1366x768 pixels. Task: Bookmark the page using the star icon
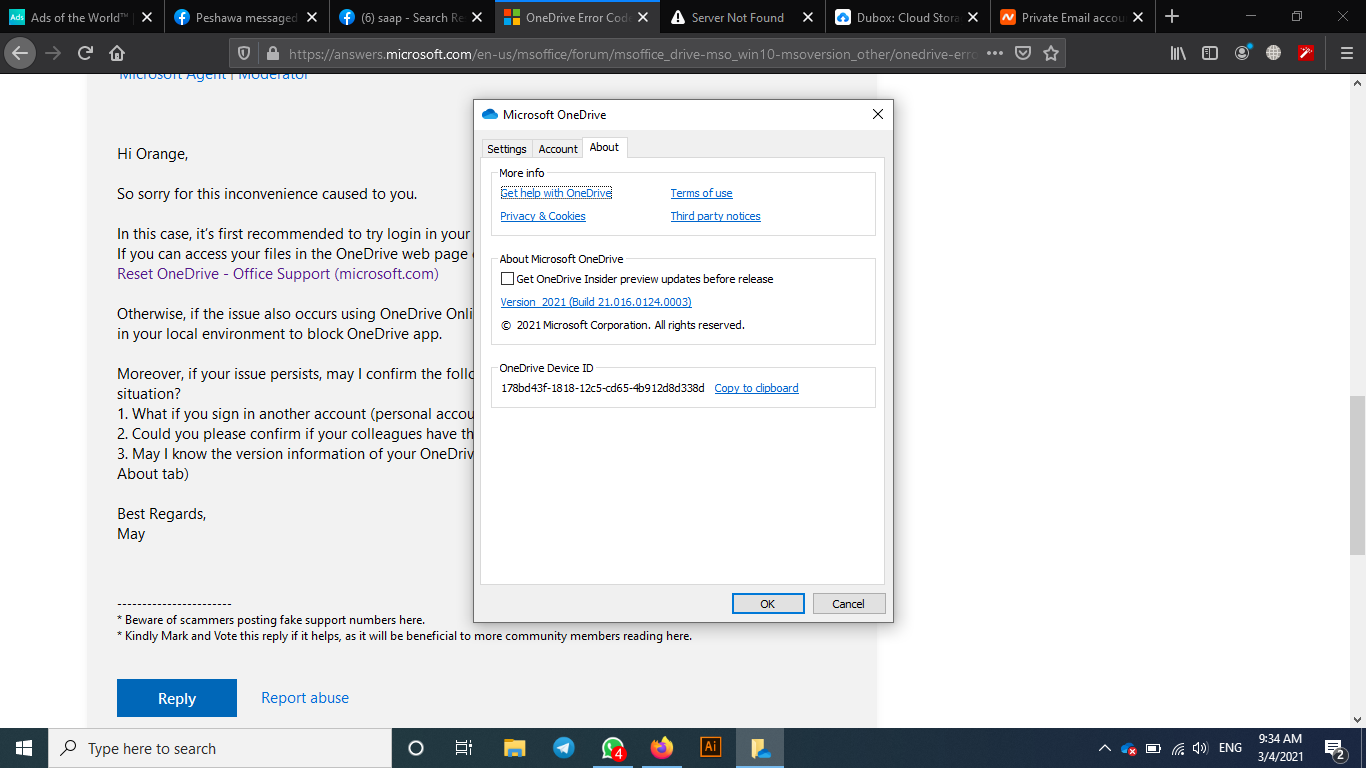coord(1051,52)
